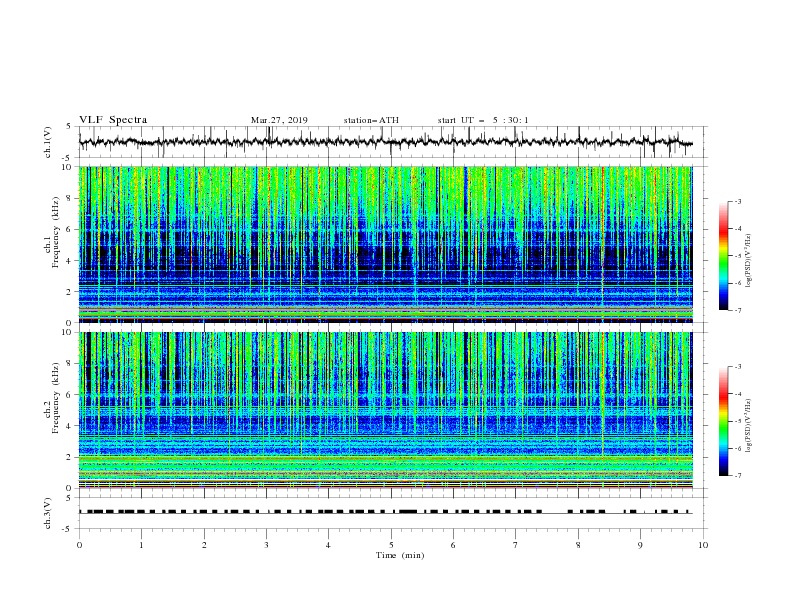
Task: Click the ch.1 PSD color scale bar
Action: (723, 256)
